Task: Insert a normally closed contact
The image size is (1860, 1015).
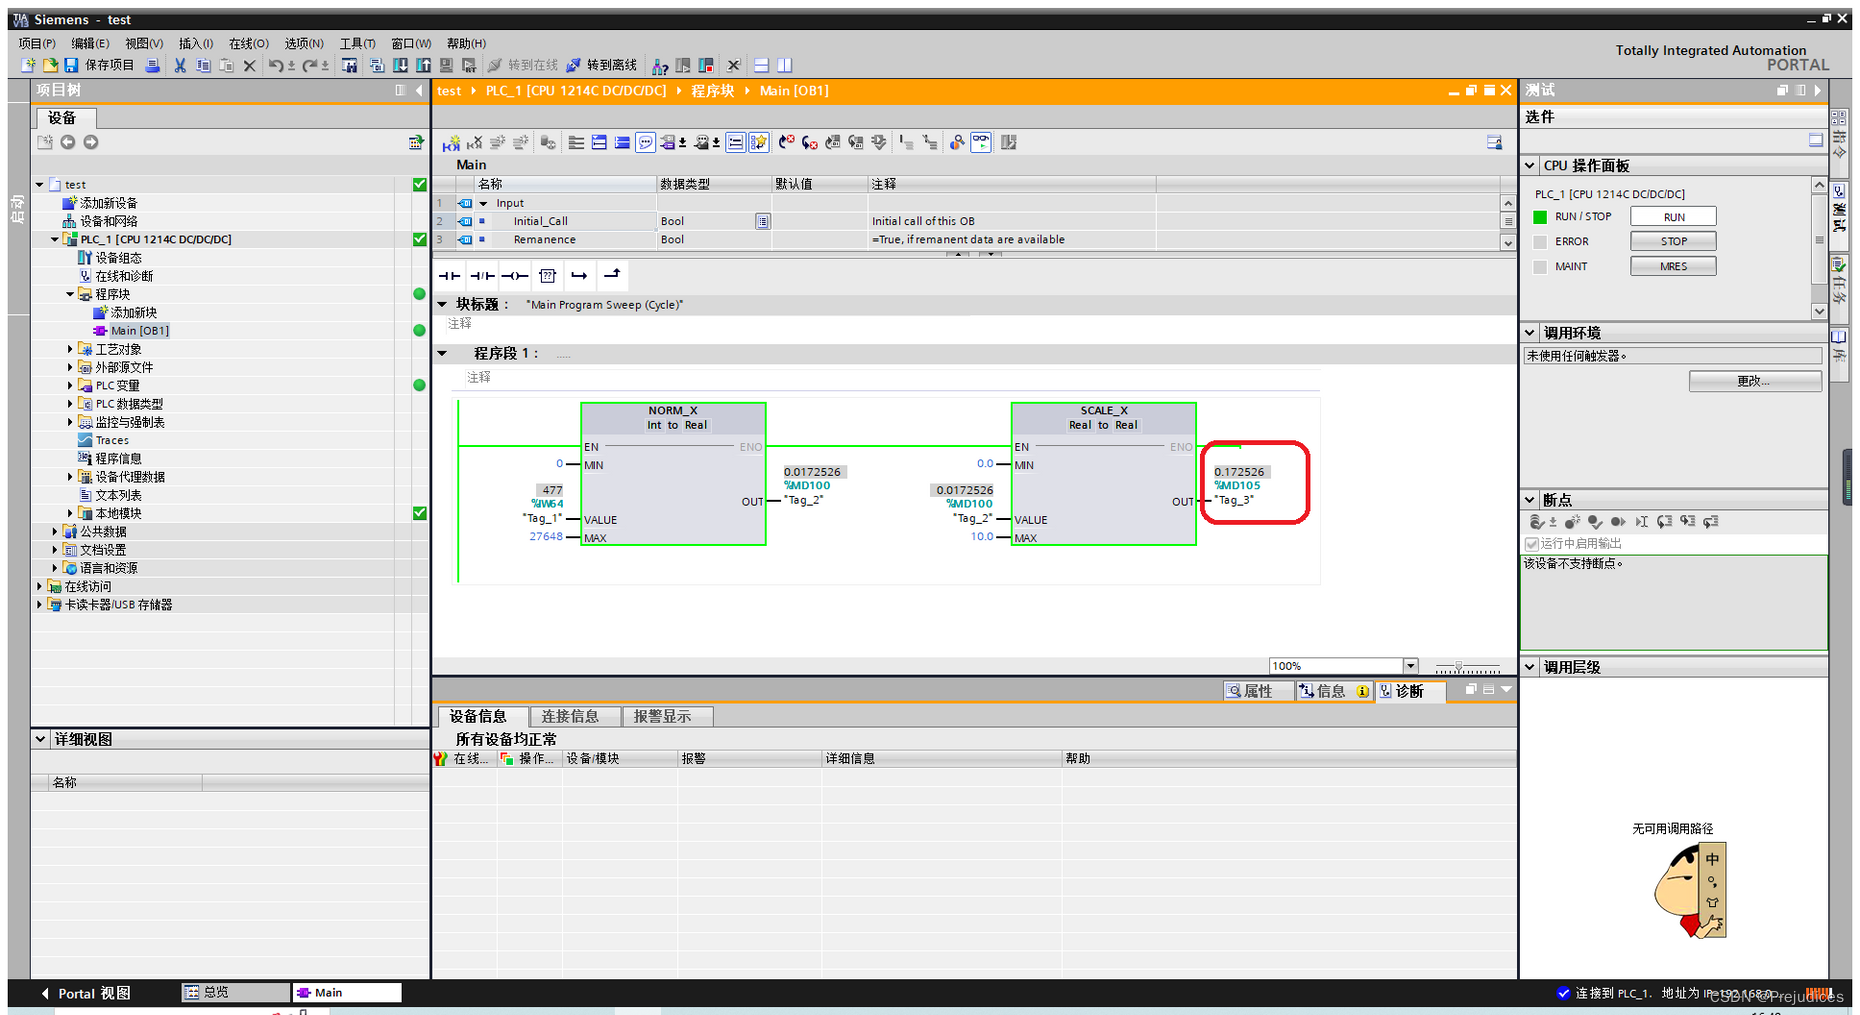Action: pyautogui.click(x=482, y=275)
